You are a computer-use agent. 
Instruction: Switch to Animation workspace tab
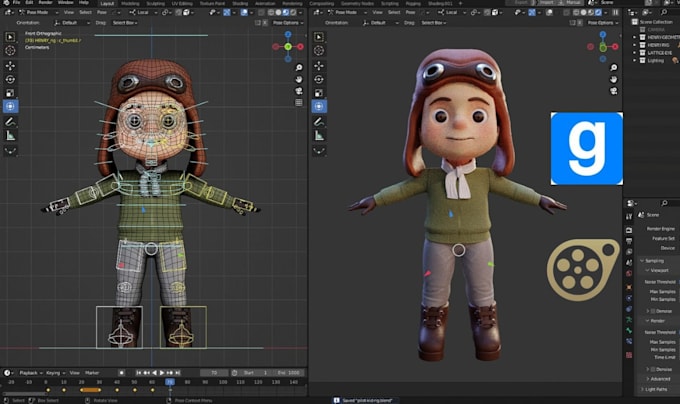coord(265,3)
